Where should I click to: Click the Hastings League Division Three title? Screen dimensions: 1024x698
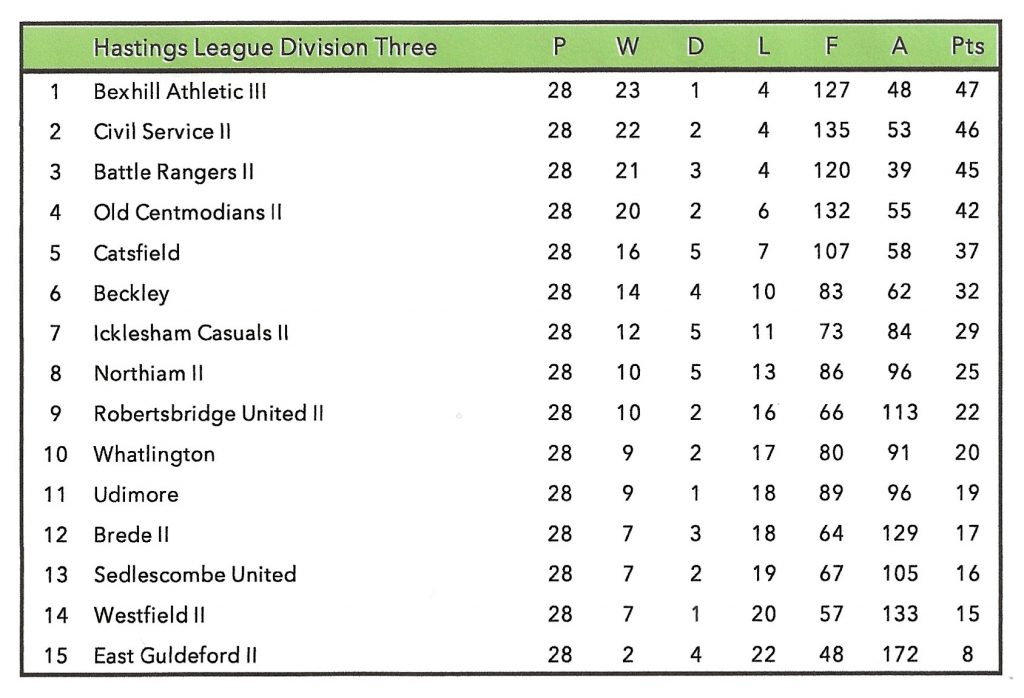tap(265, 47)
